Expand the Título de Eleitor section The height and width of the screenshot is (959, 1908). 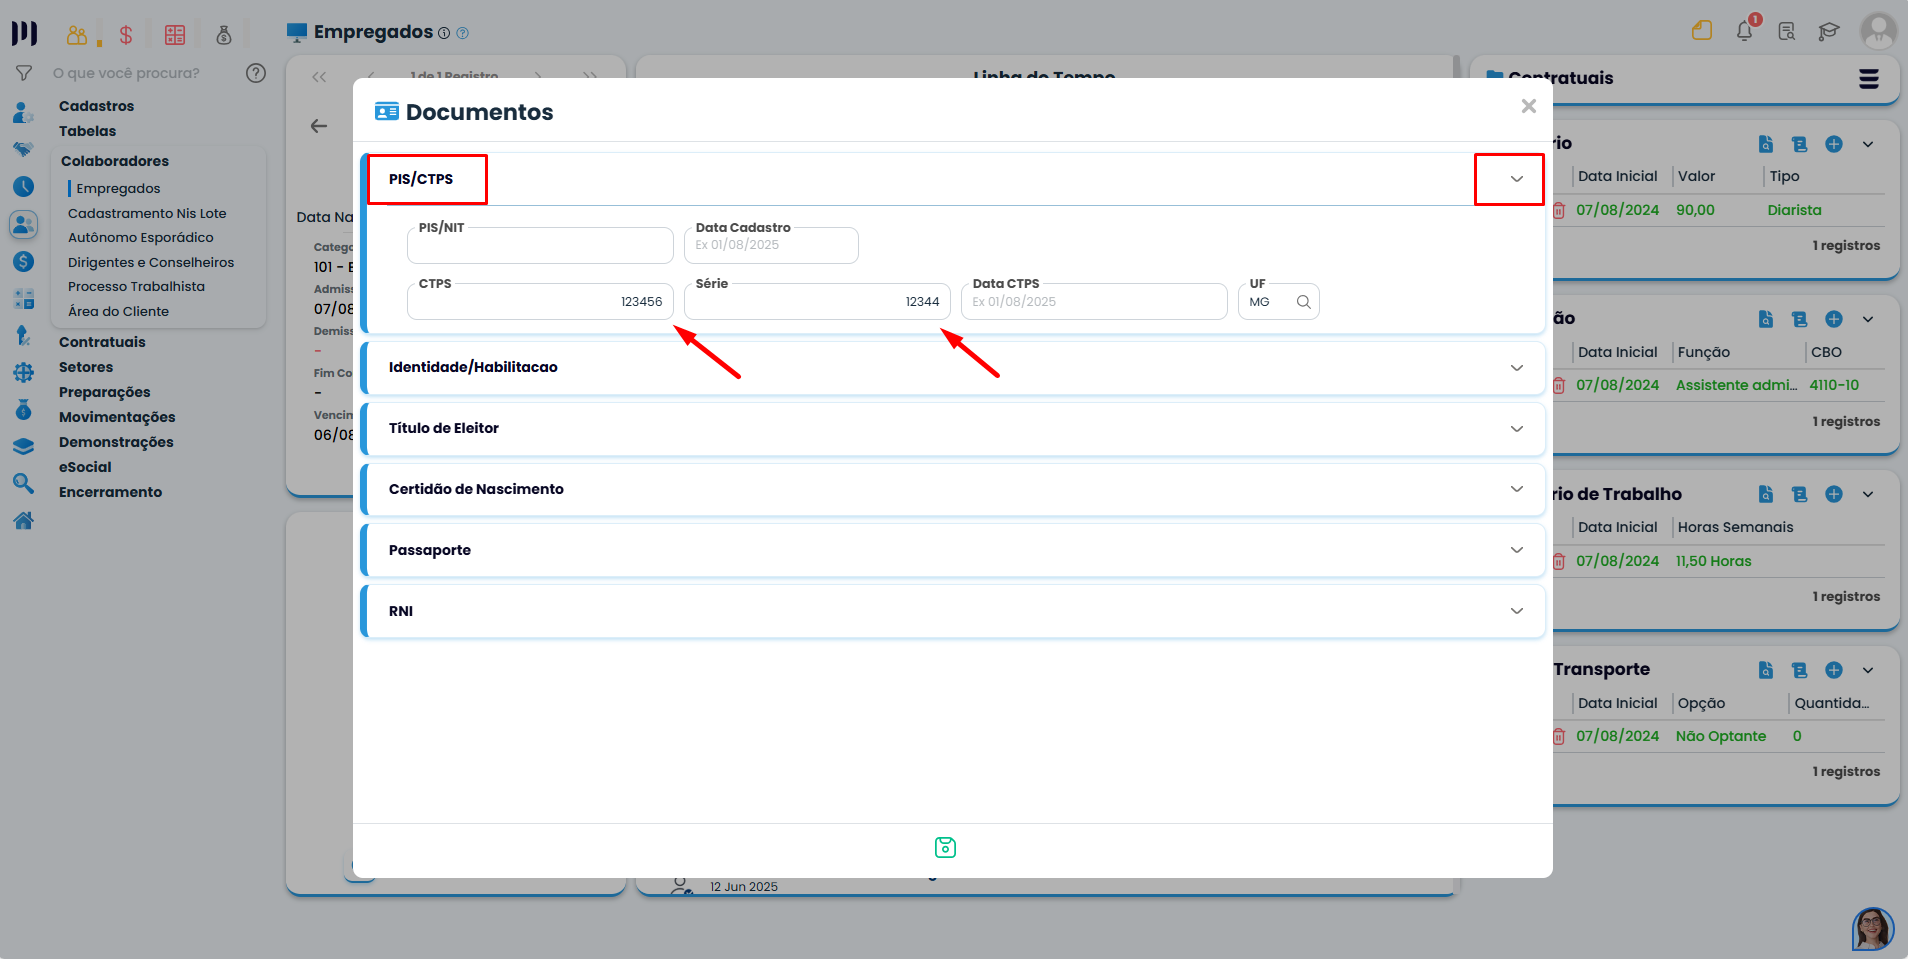tap(1516, 429)
